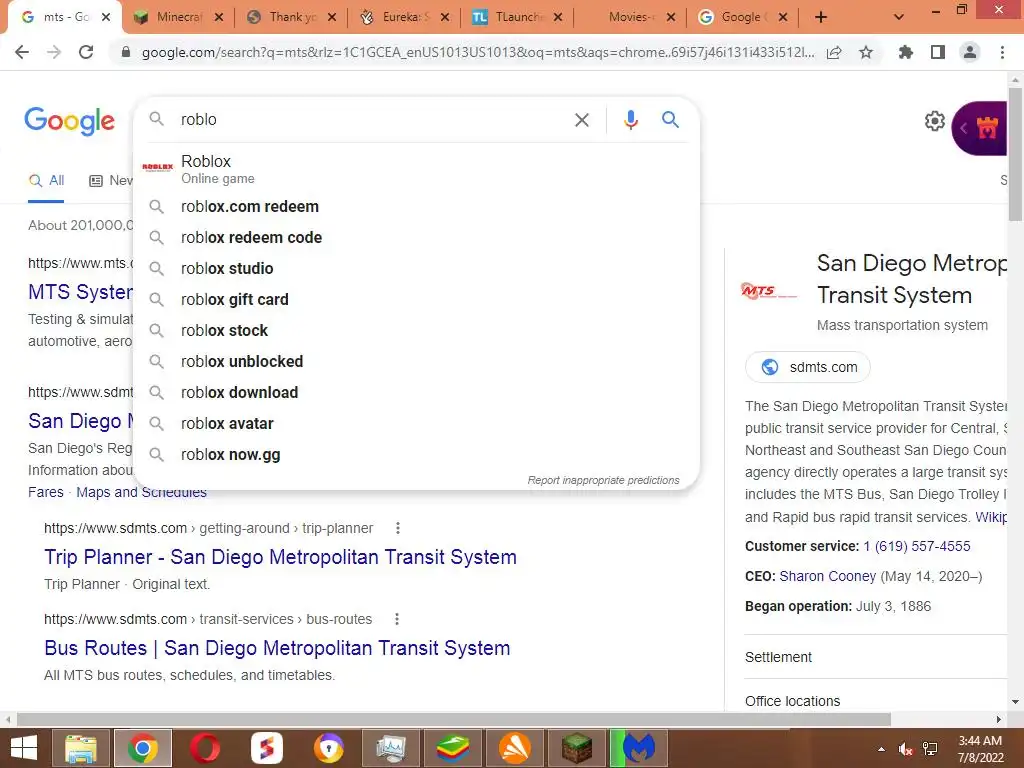
Task: Click the share page icon in address bar
Action: point(834,53)
